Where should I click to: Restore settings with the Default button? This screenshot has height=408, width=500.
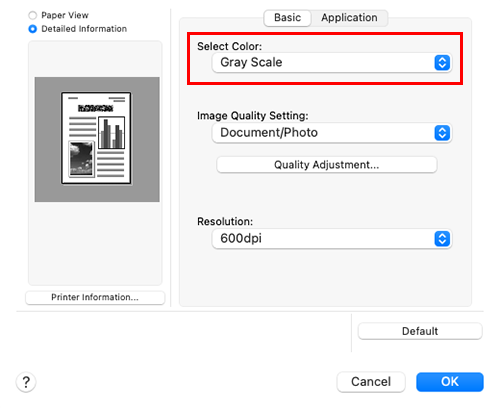[x=420, y=331]
